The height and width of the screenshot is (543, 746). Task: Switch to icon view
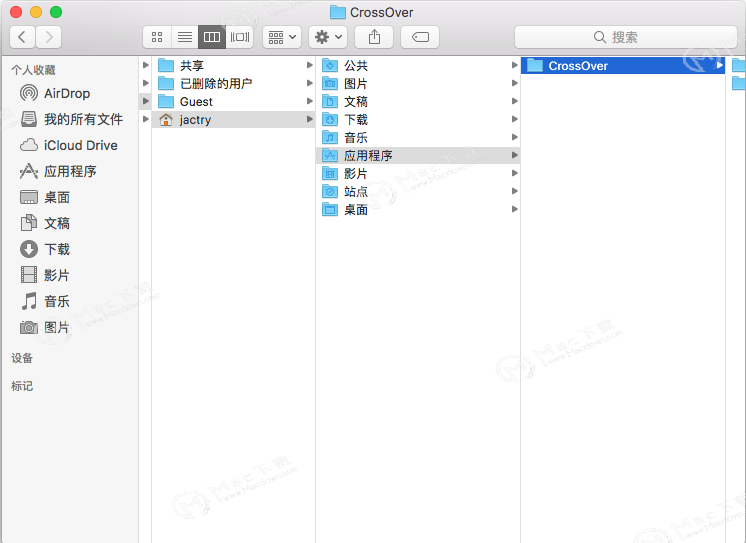tap(157, 37)
